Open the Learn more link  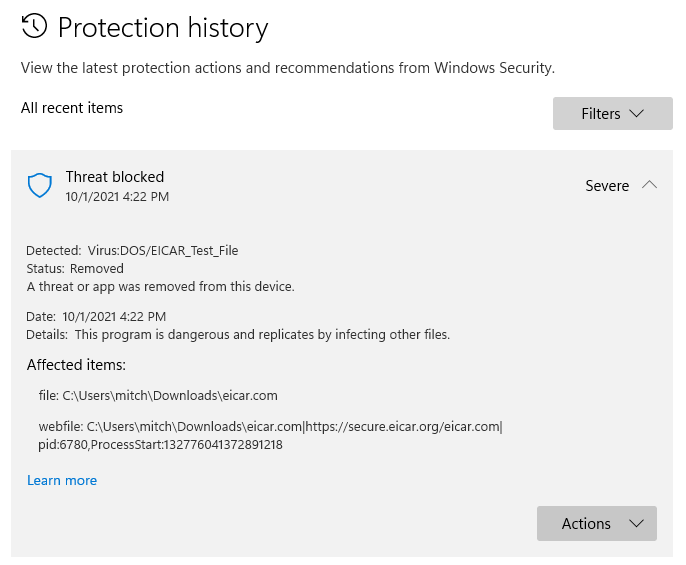[x=62, y=481]
